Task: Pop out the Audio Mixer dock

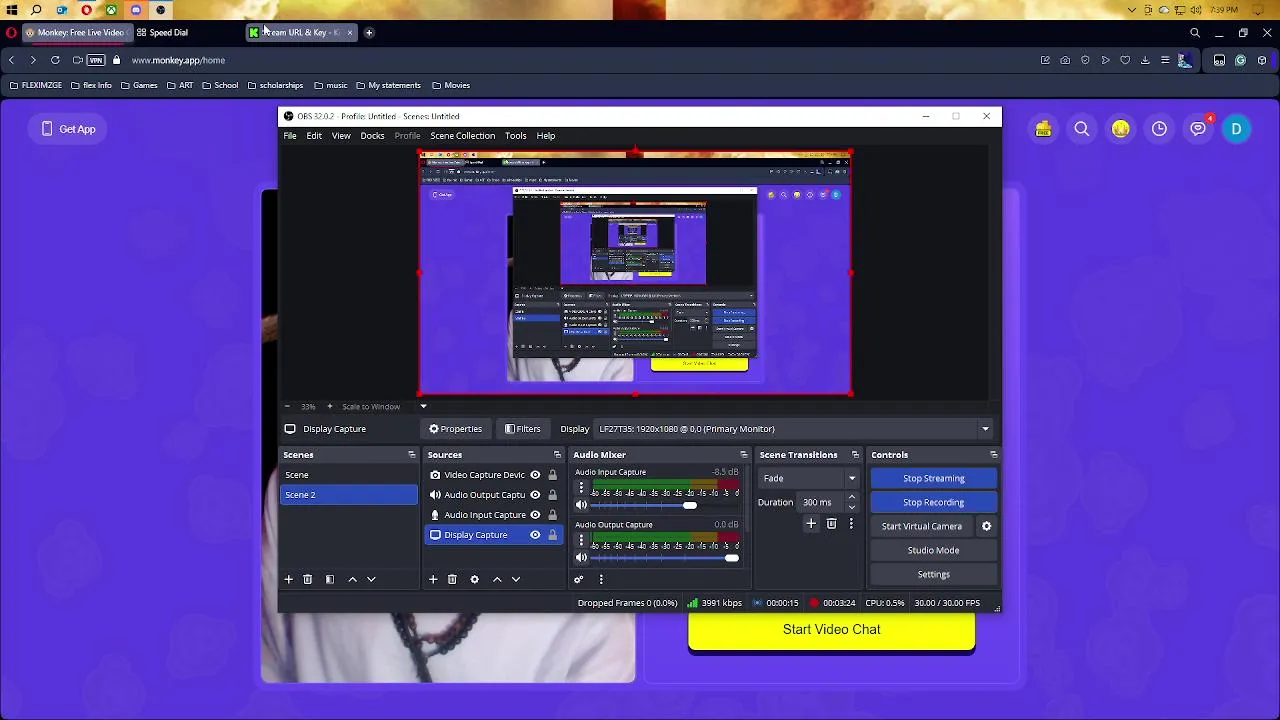Action: 743,455
